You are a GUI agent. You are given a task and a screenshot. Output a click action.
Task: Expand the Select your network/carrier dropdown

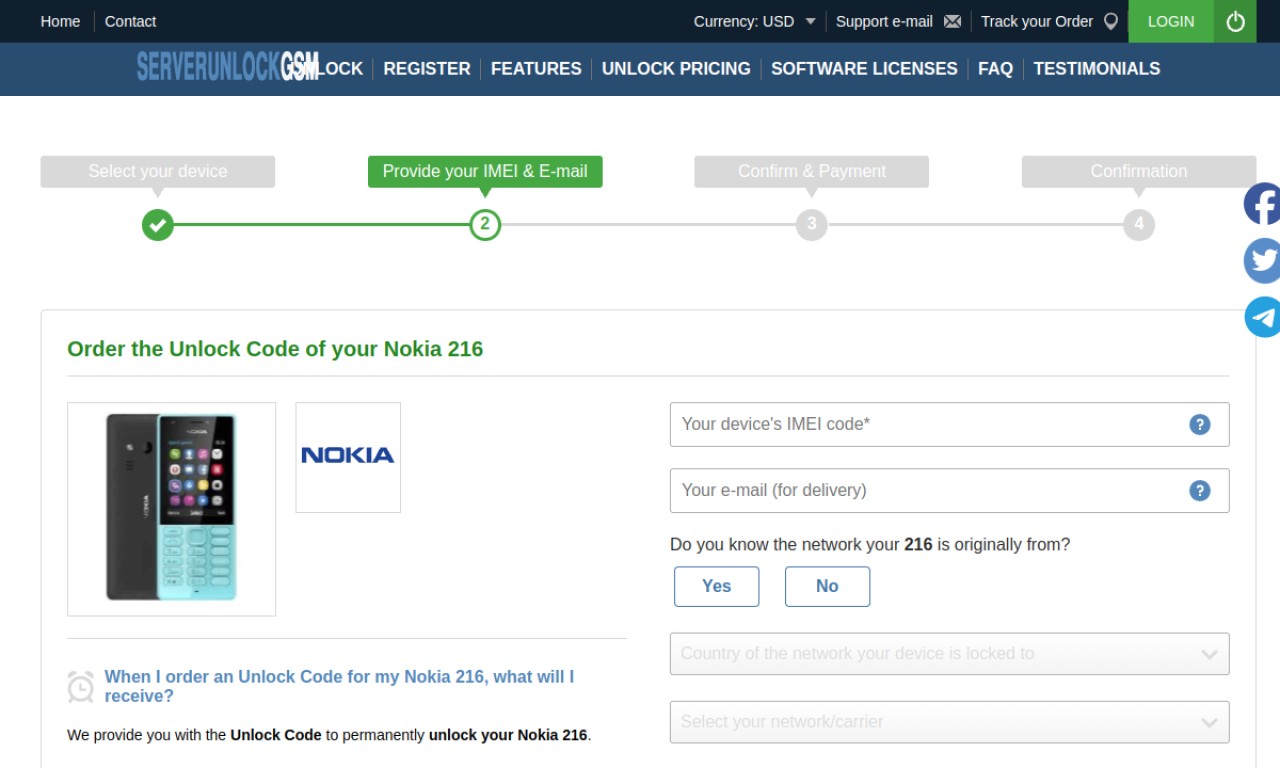(x=949, y=722)
